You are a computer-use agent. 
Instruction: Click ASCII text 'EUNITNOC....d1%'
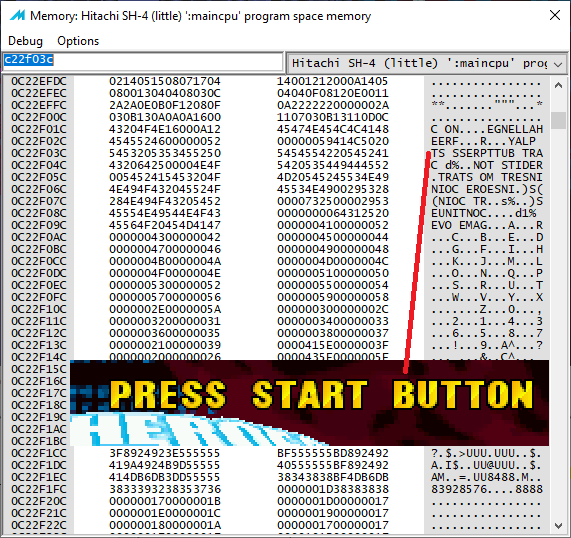[483, 213]
